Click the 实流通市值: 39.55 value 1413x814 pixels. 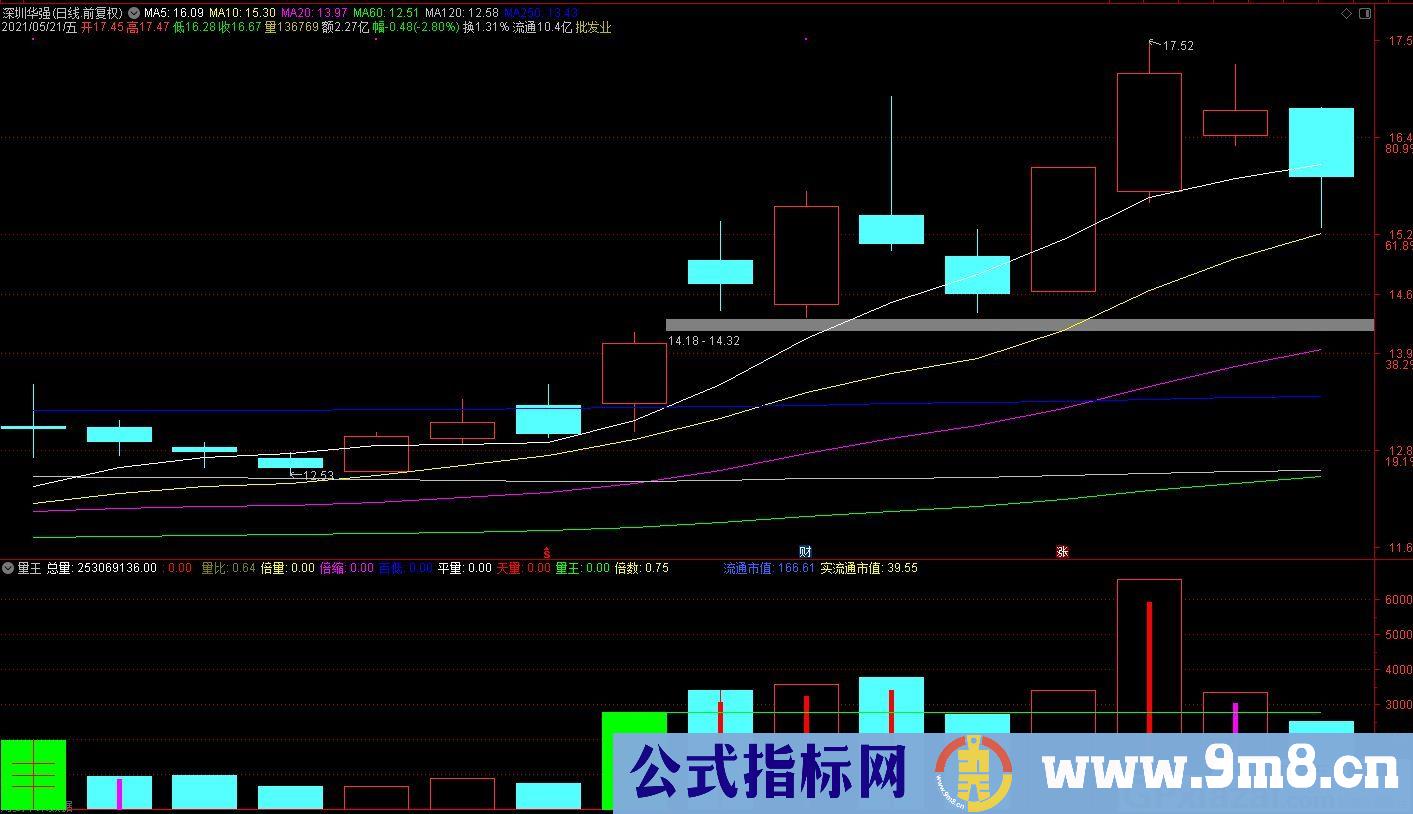click(869, 568)
